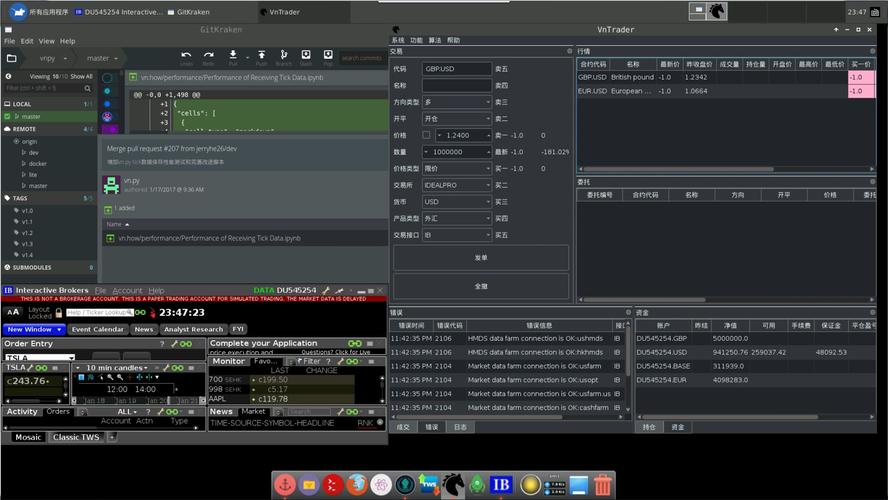Viewport: 888px width, 500px height.
Task: Open the 系统 menu in VnTrader
Action: click(398, 40)
